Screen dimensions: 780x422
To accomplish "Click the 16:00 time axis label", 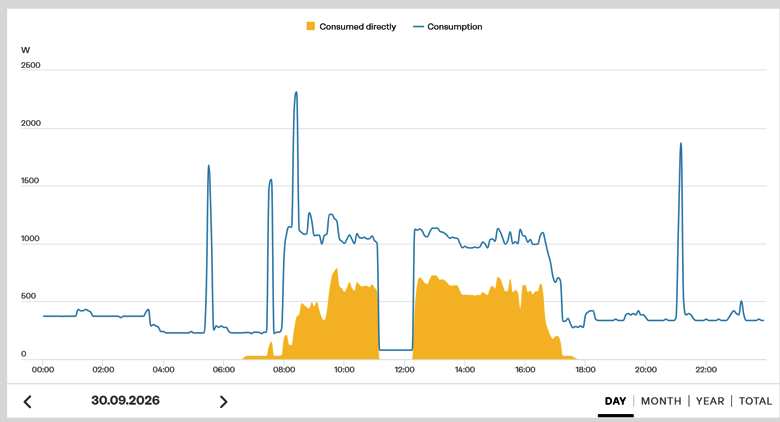I will pos(525,370).
